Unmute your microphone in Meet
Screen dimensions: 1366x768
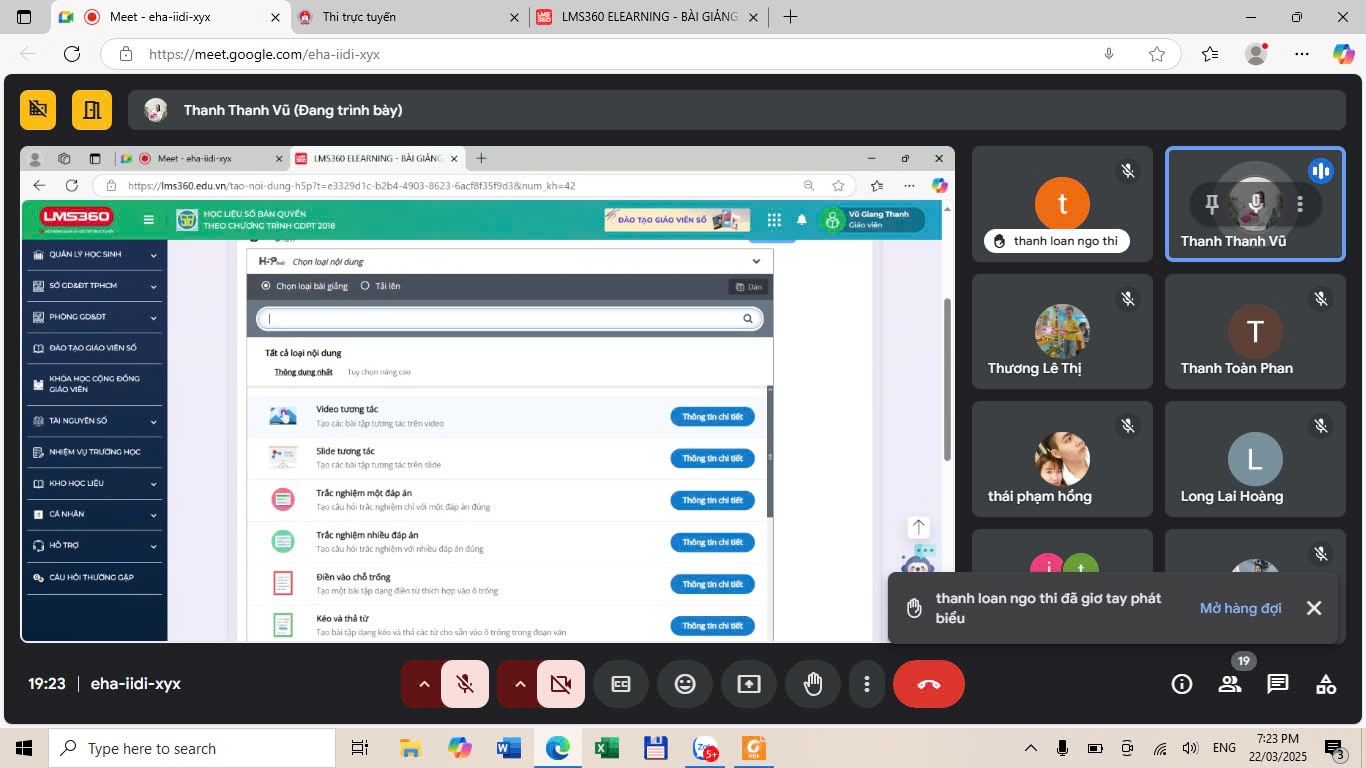[x=465, y=684]
